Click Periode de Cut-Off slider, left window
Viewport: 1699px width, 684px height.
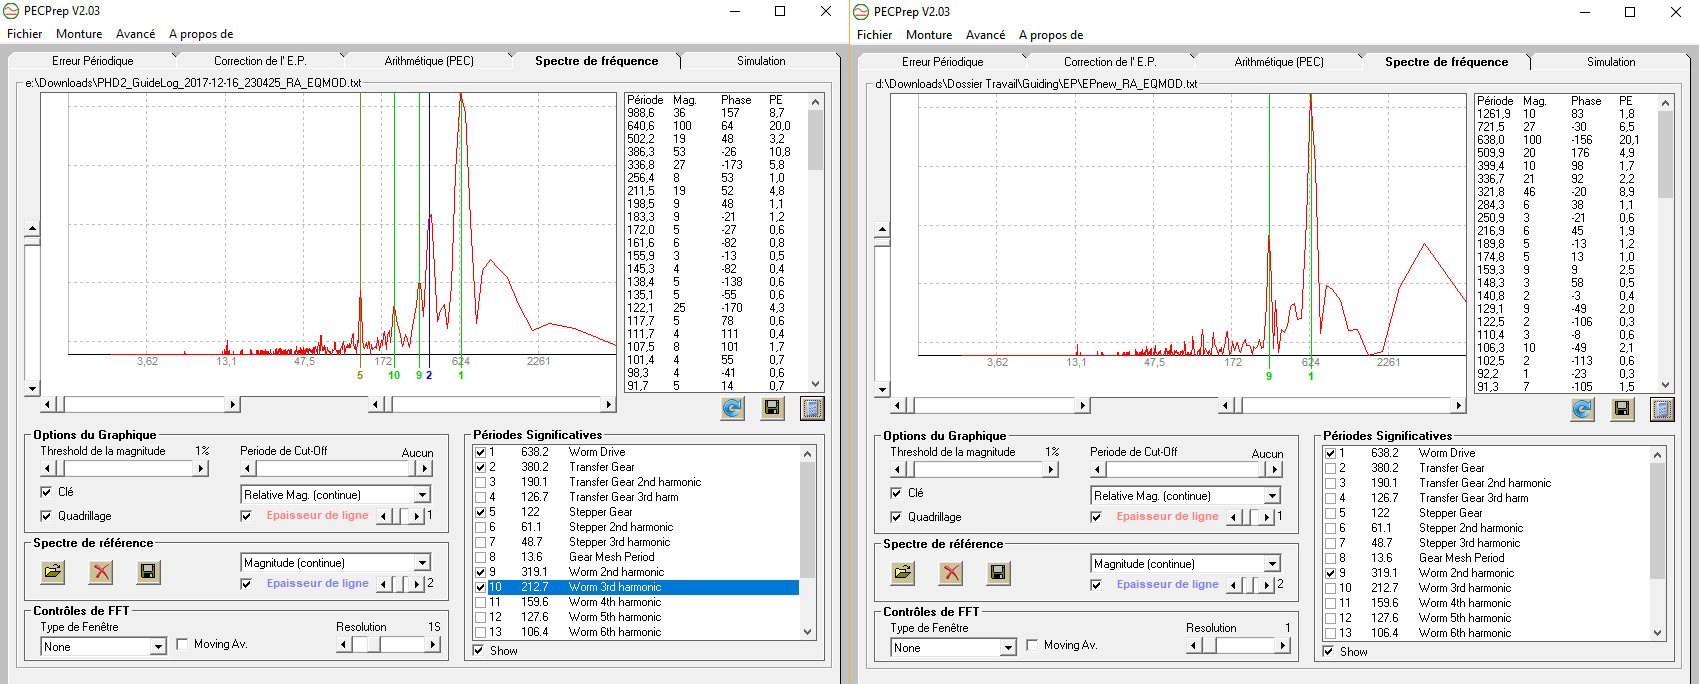click(x=336, y=468)
